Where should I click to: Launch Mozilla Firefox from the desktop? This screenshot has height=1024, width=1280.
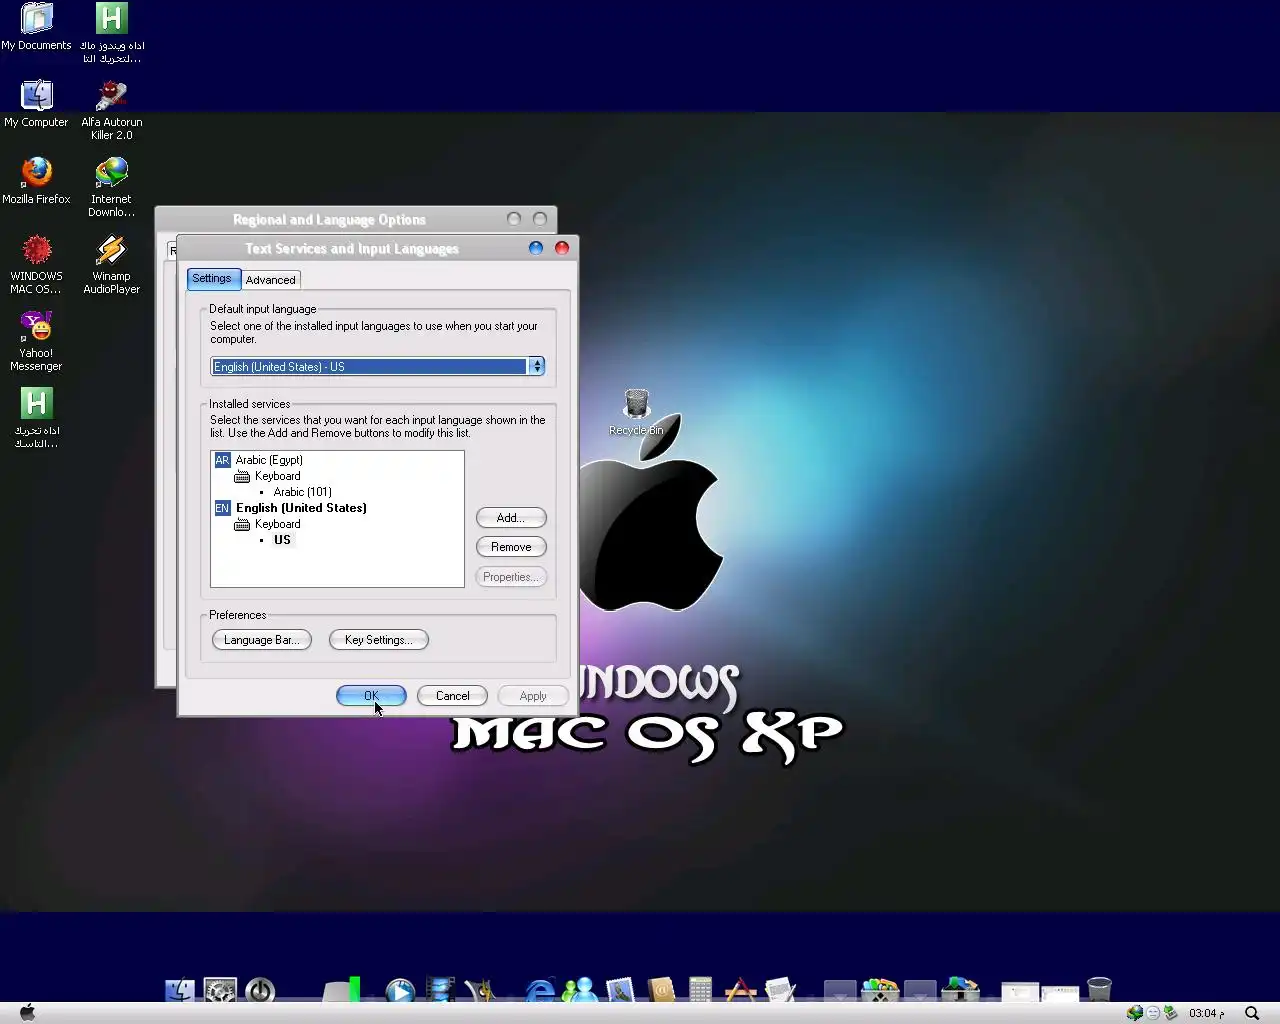coord(36,181)
